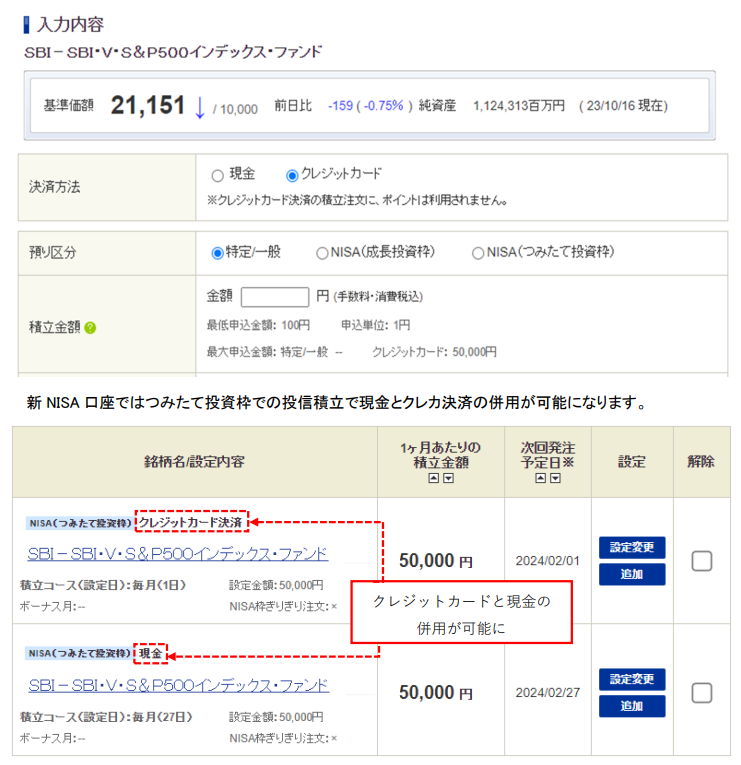Screen dimensions: 741x765
Task: Sort 積立金額 column descending arrow
Action: pos(448,478)
